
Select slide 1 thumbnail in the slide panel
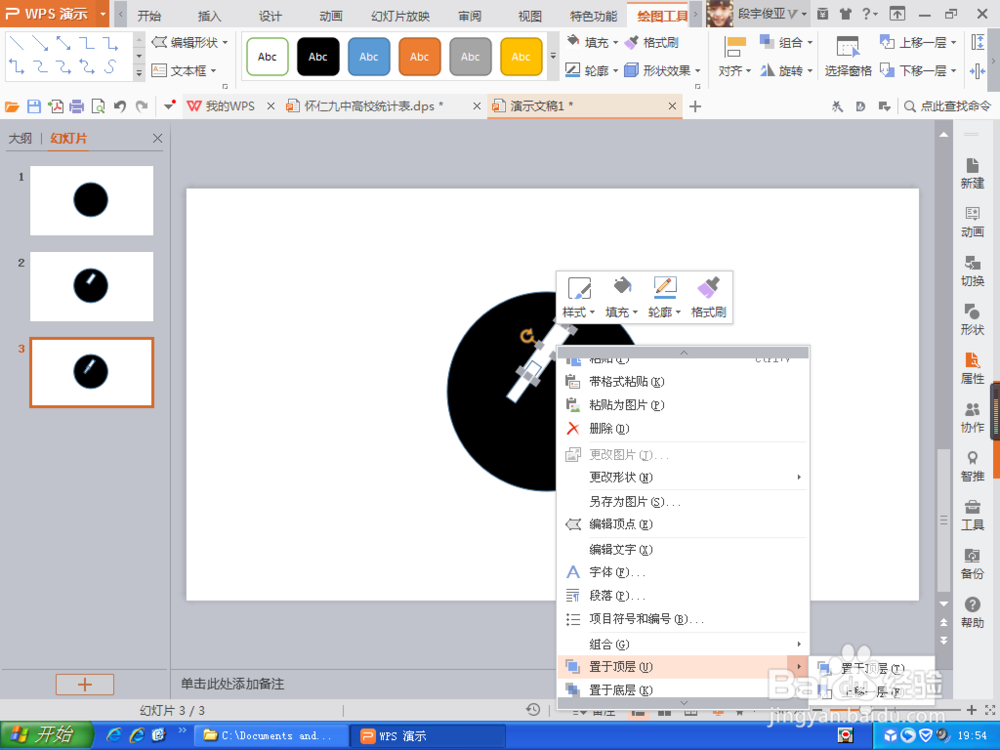(x=91, y=200)
